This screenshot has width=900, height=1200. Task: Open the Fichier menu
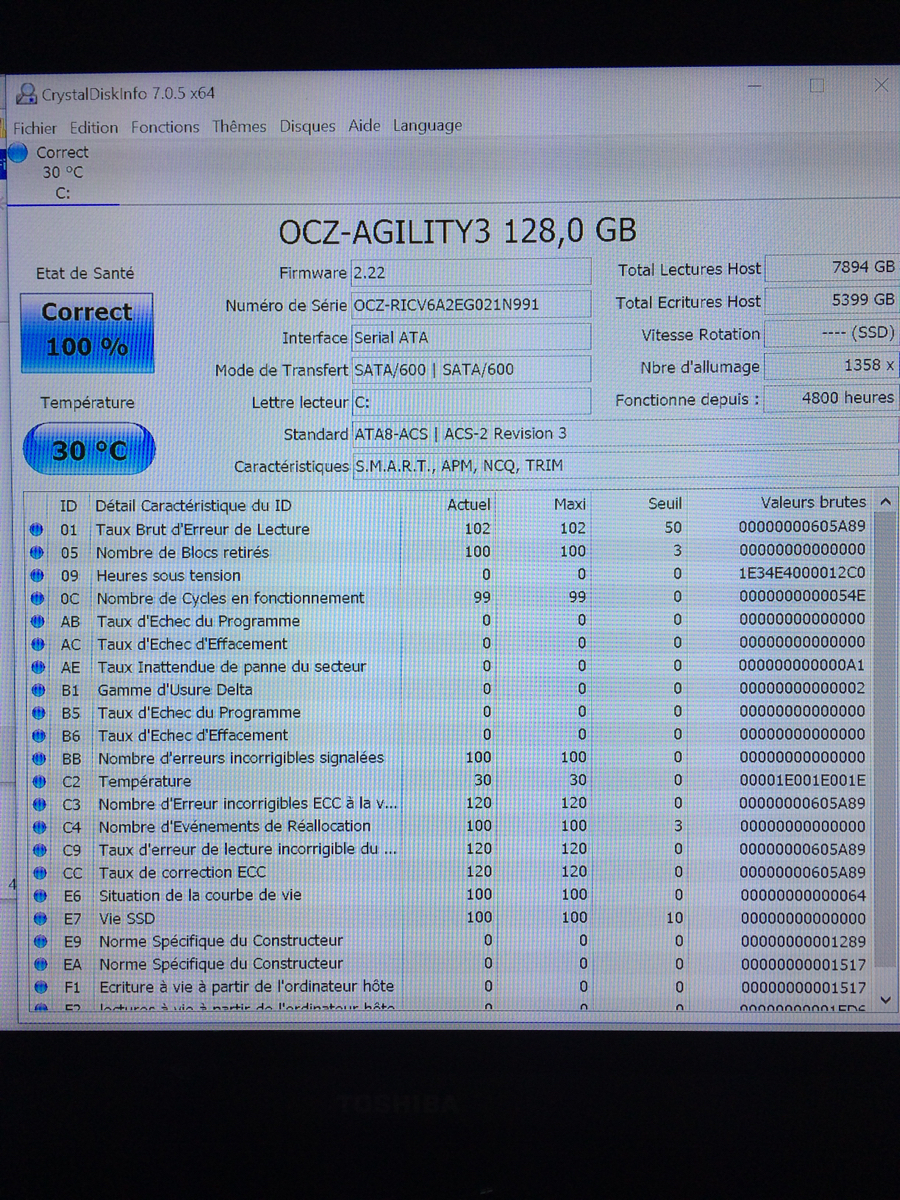point(35,128)
